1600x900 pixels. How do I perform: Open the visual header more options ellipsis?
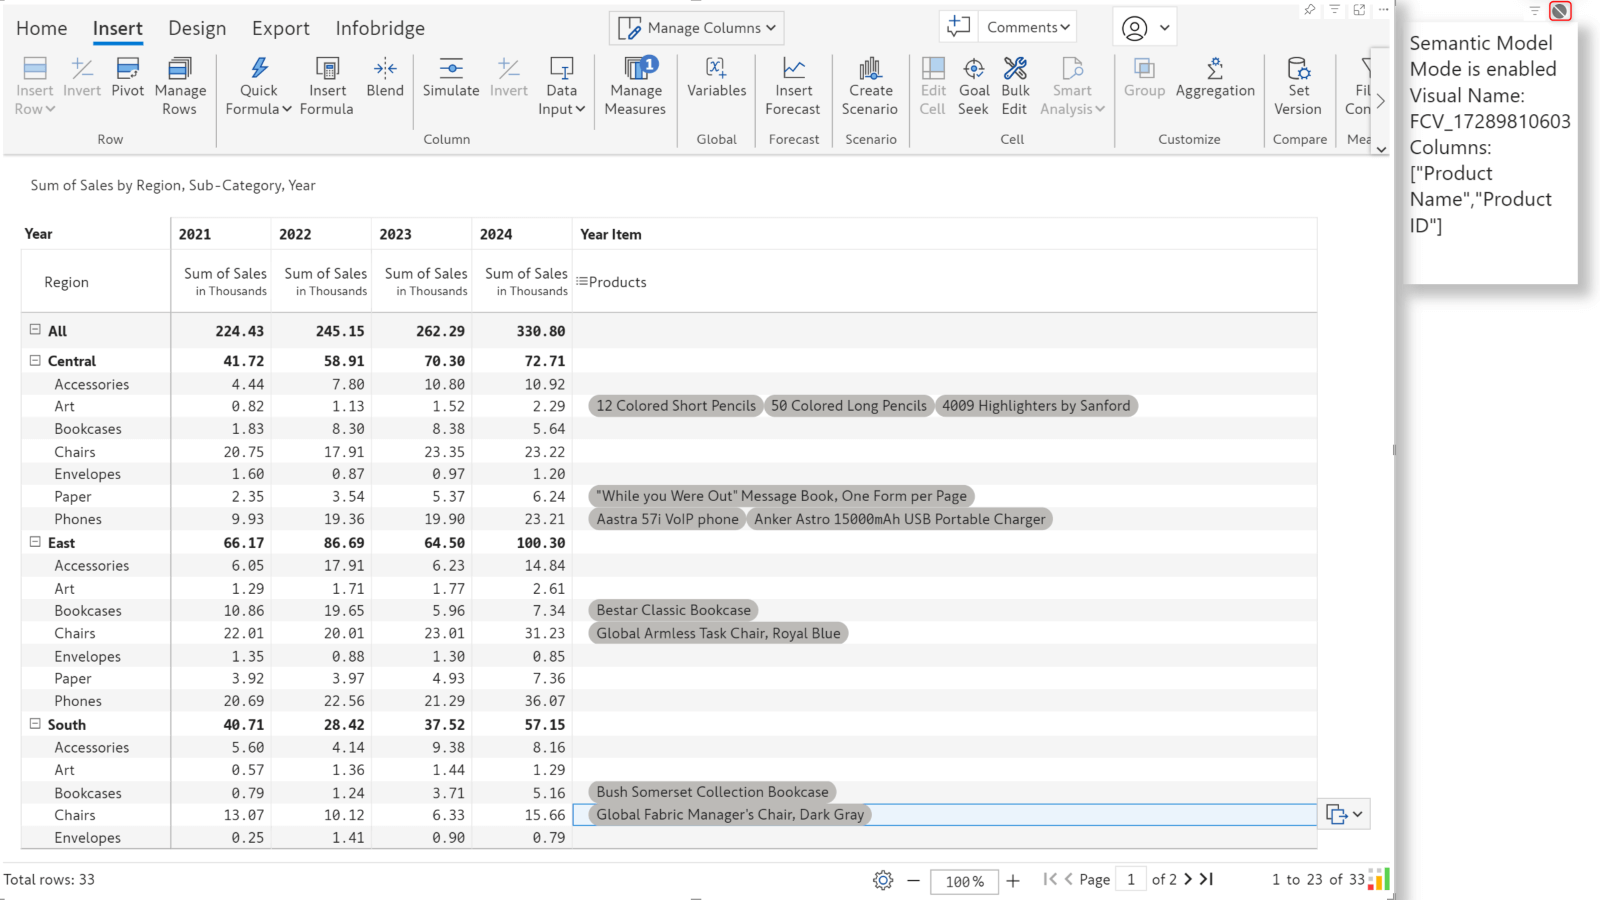coord(1384,10)
